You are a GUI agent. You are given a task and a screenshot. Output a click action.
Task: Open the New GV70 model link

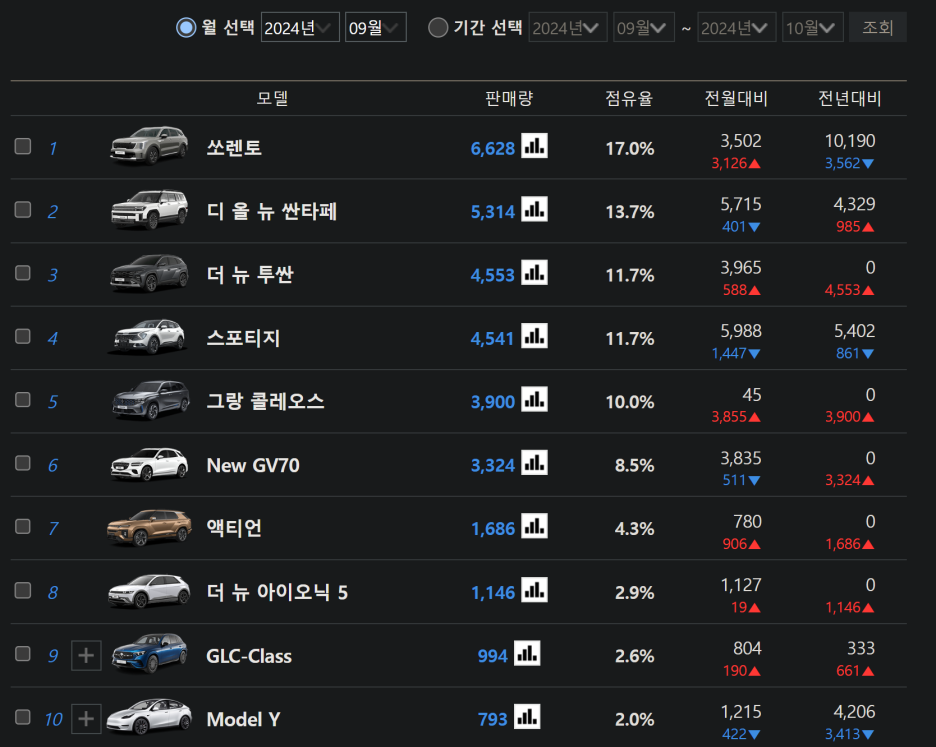[253, 465]
